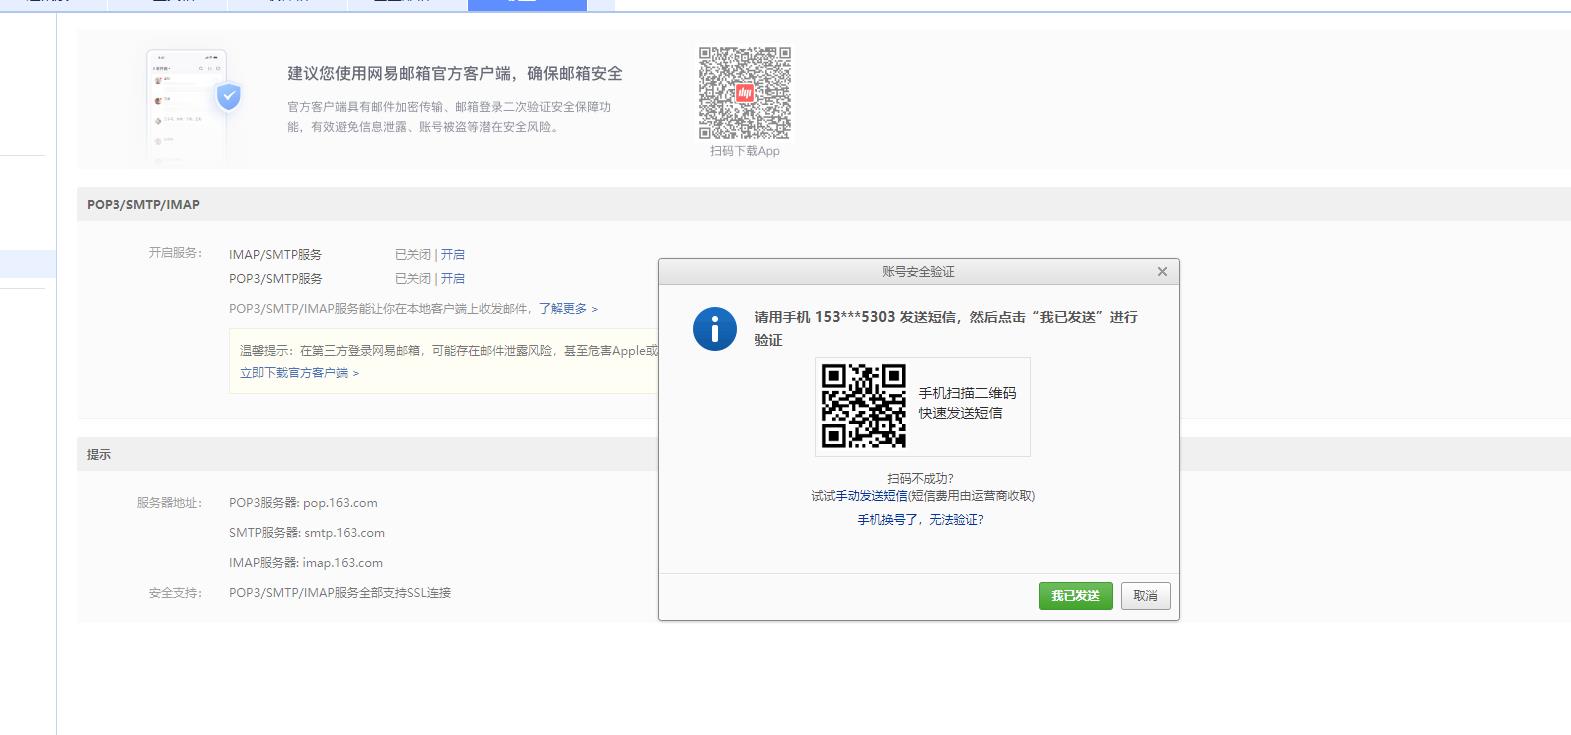Enable IMAP/SMTP服务 via its 开启 link
Image resolution: width=1571 pixels, height=735 pixels.
click(453, 255)
